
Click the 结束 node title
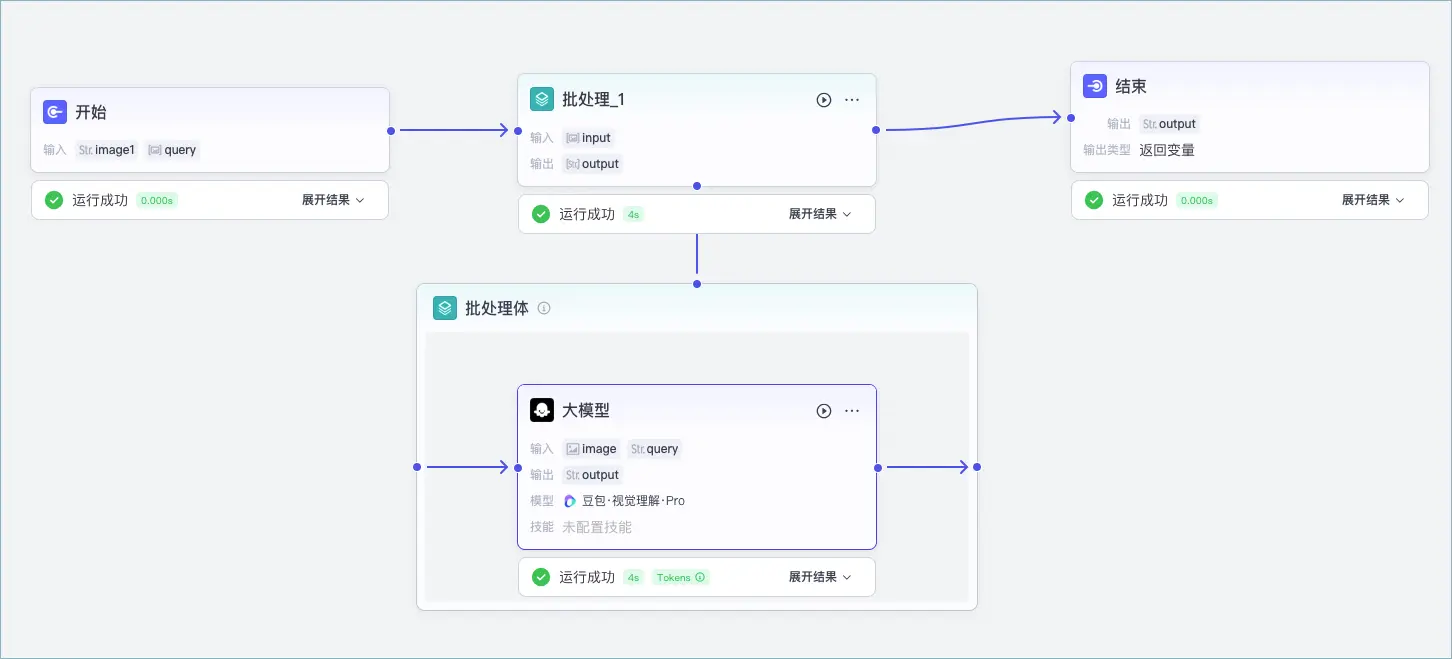1131,87
